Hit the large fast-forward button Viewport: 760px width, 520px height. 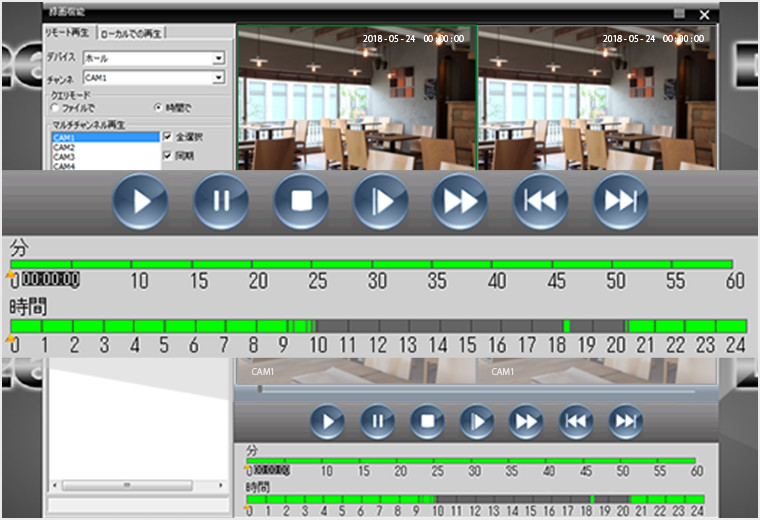pyautogui.click(x=460, y=201)
